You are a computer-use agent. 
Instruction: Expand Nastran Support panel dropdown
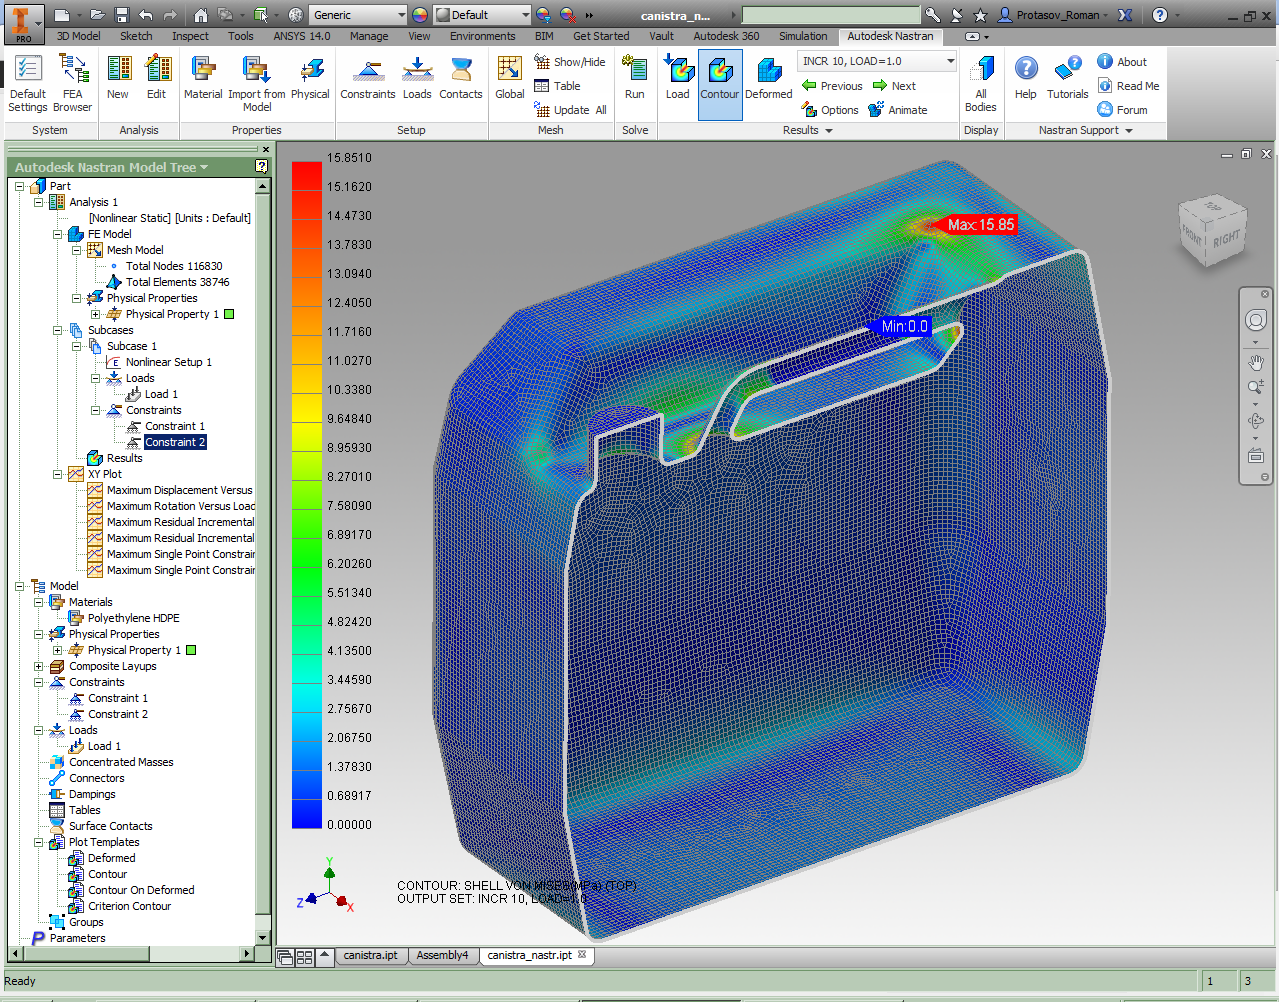[x=1129, y=131]
